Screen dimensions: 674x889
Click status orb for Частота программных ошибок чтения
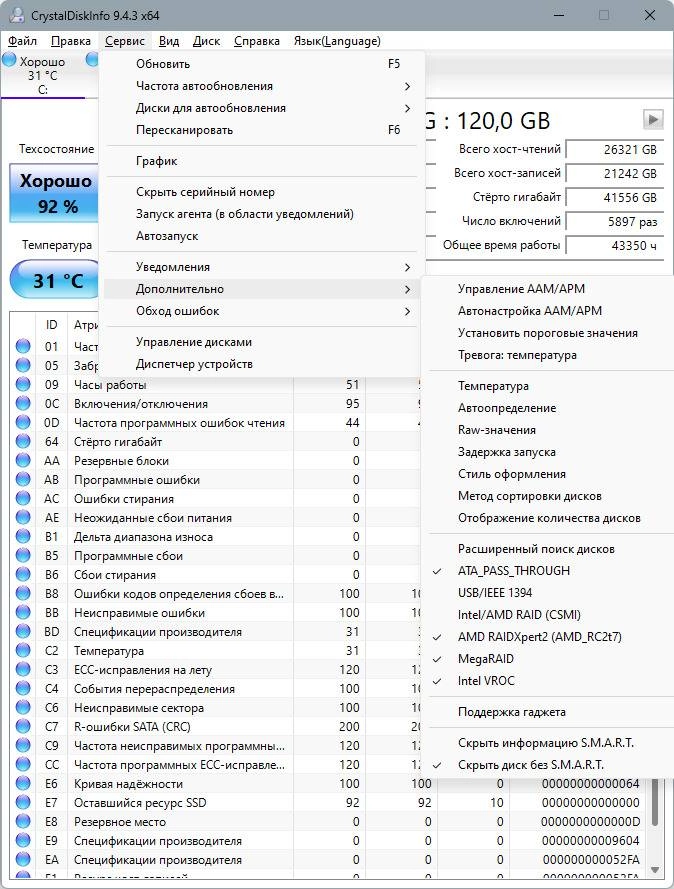tap(23, 422)
